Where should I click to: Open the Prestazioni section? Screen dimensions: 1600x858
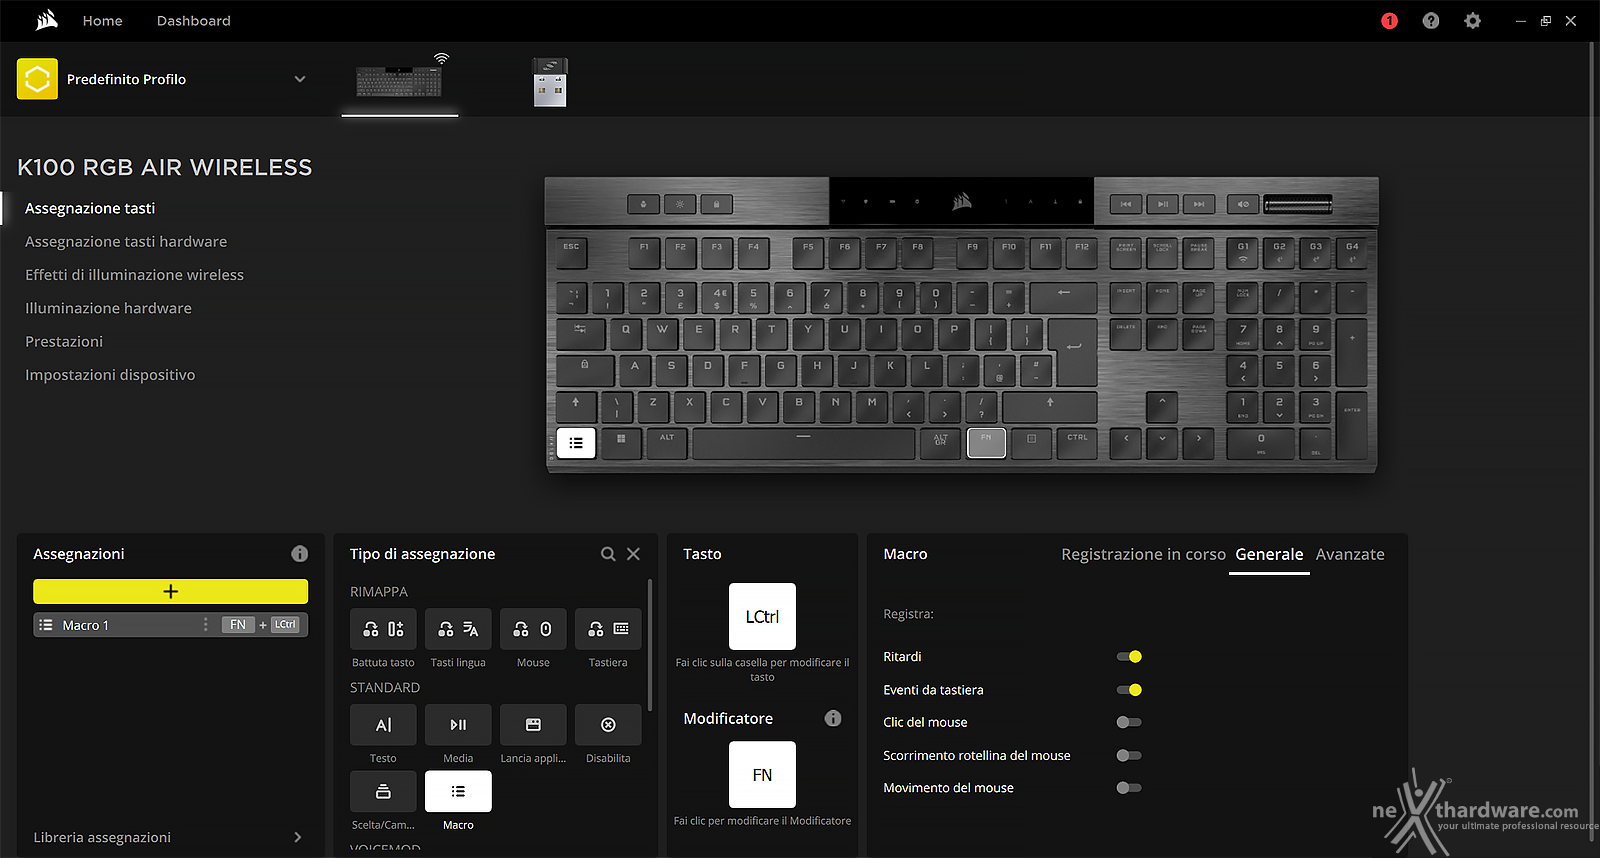tap(64, 341)
